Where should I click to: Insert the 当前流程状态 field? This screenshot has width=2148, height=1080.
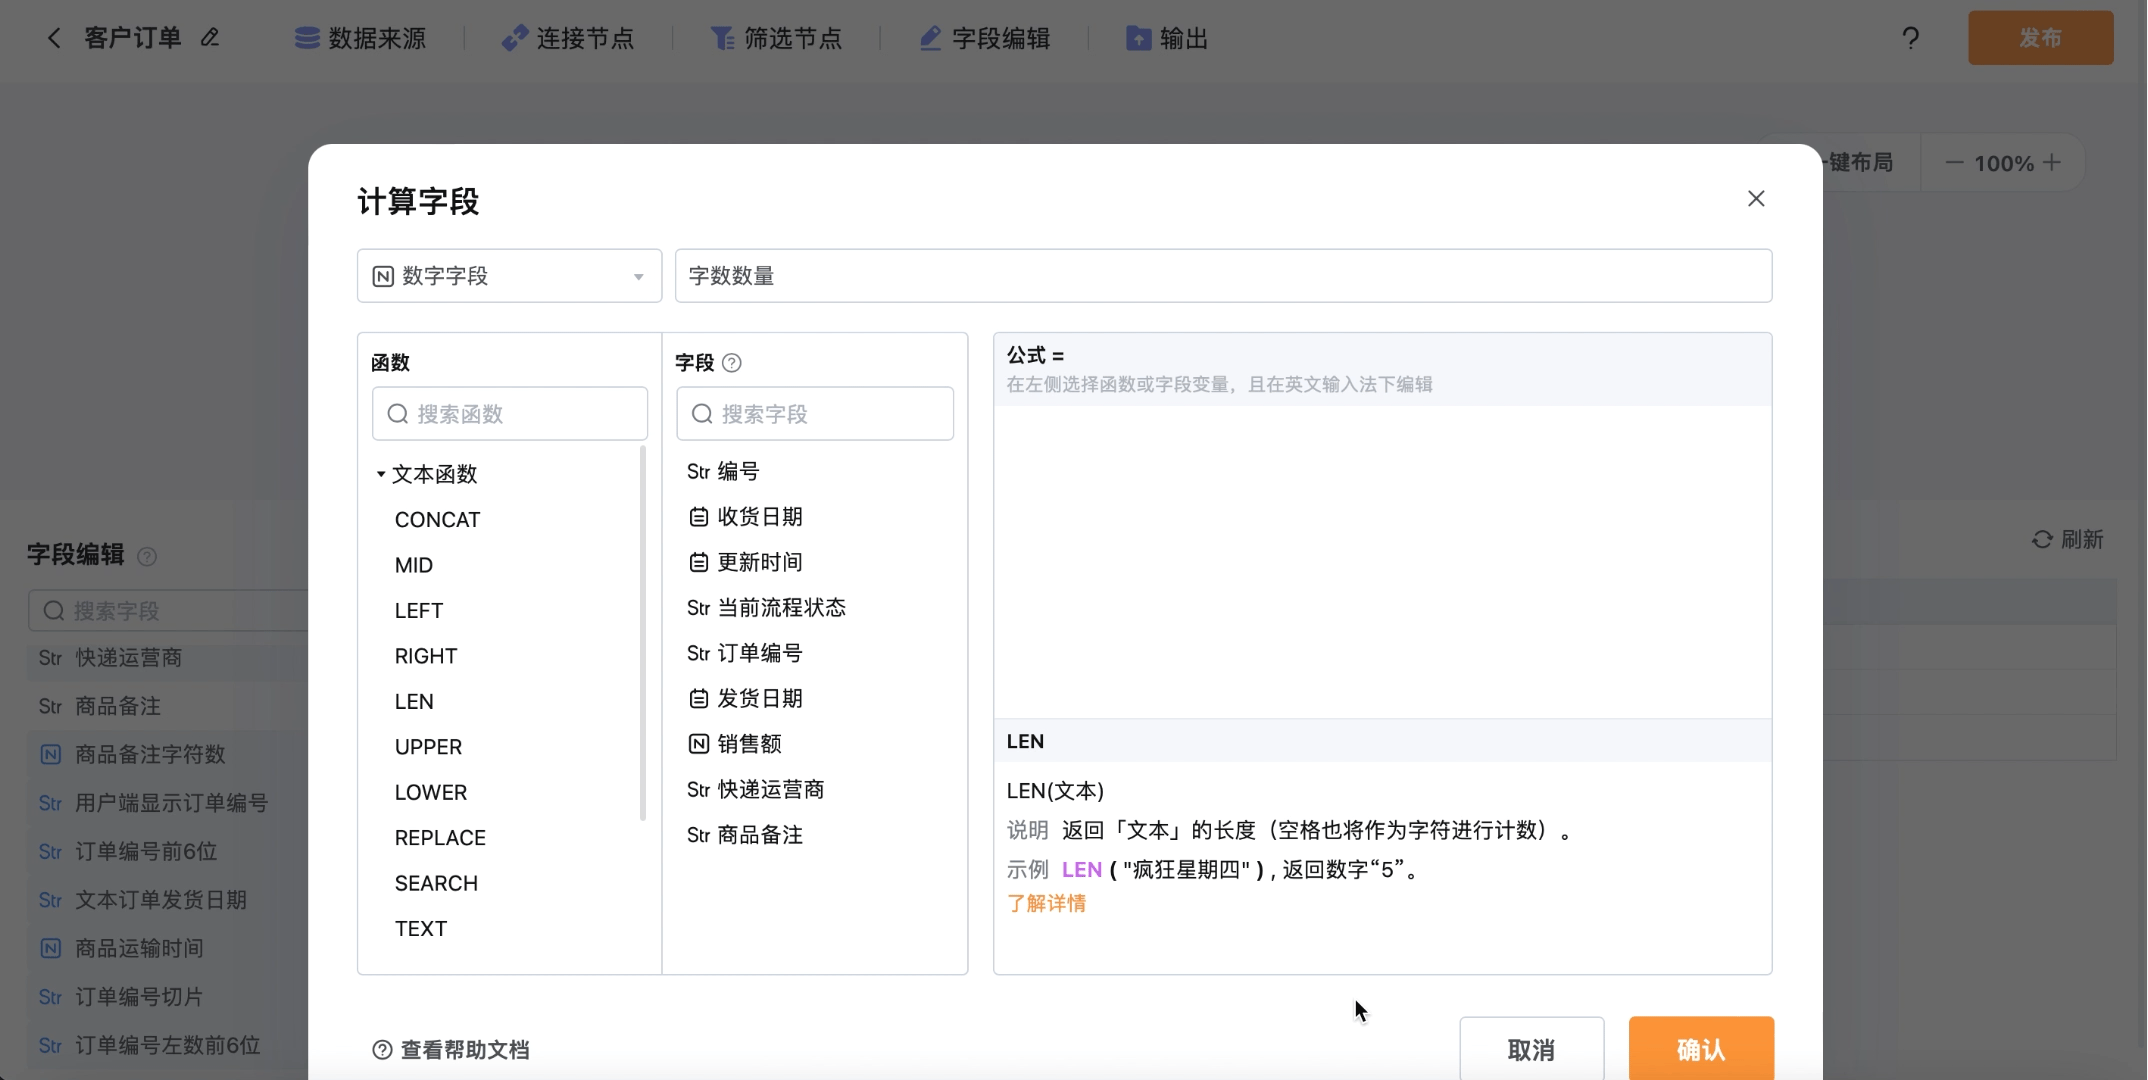(x=766, y=608)
